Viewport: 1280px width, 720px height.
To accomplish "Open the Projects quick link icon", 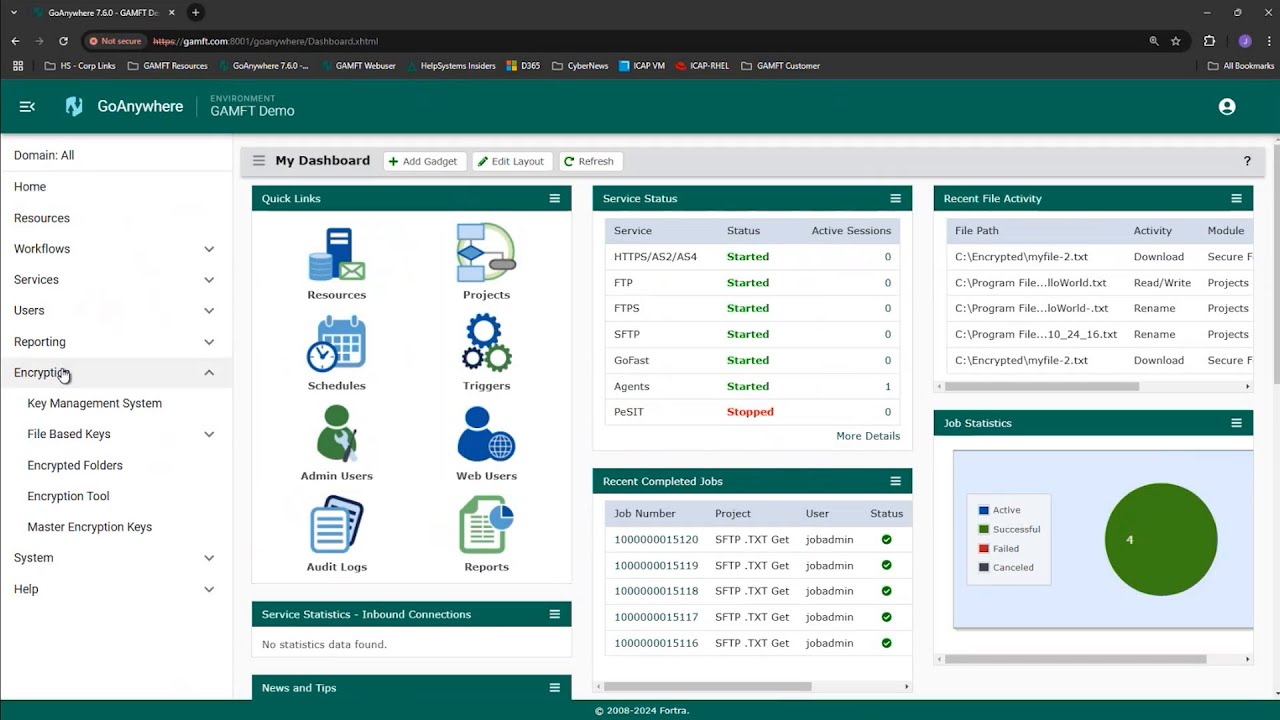I will (x=486, y=253).
